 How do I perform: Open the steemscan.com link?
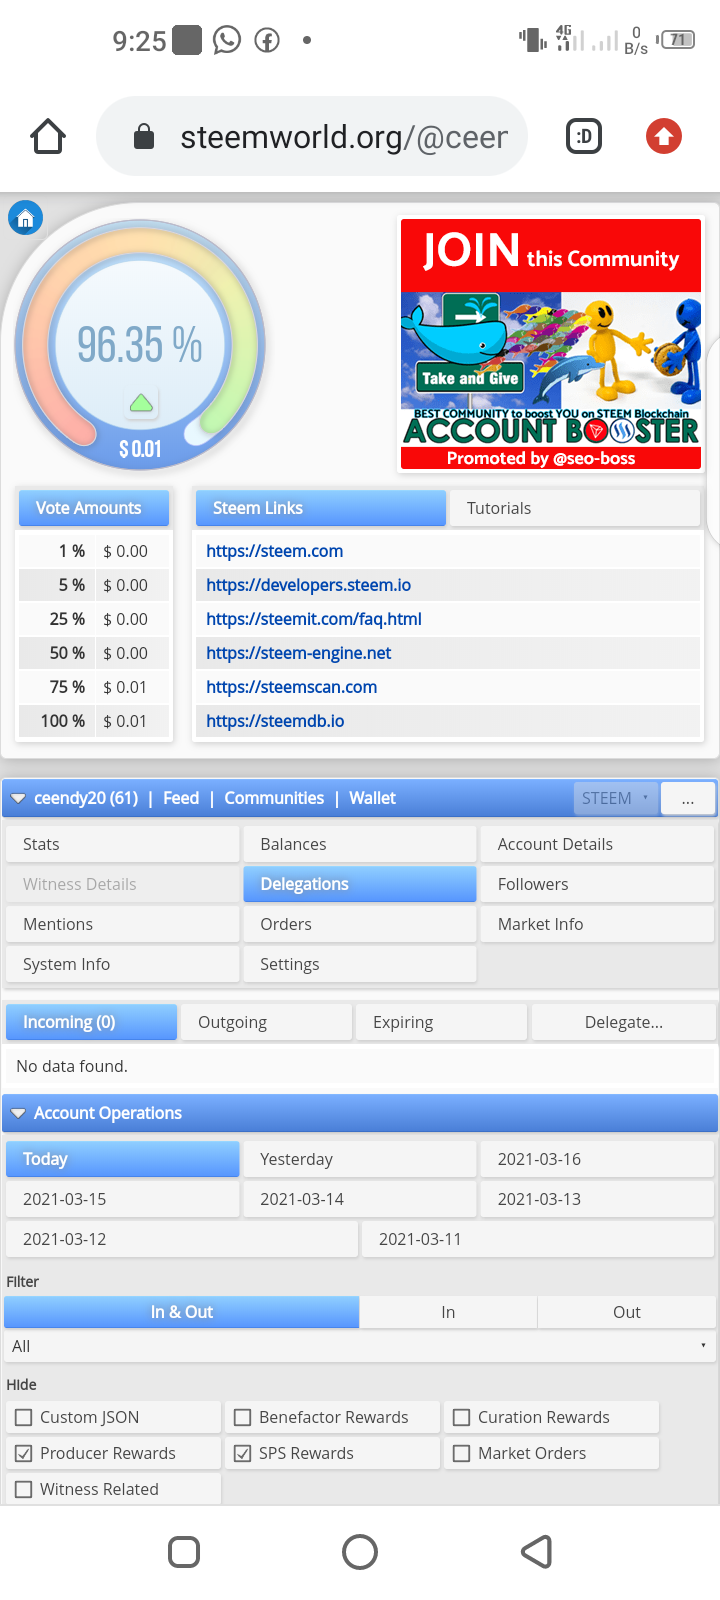292,687
